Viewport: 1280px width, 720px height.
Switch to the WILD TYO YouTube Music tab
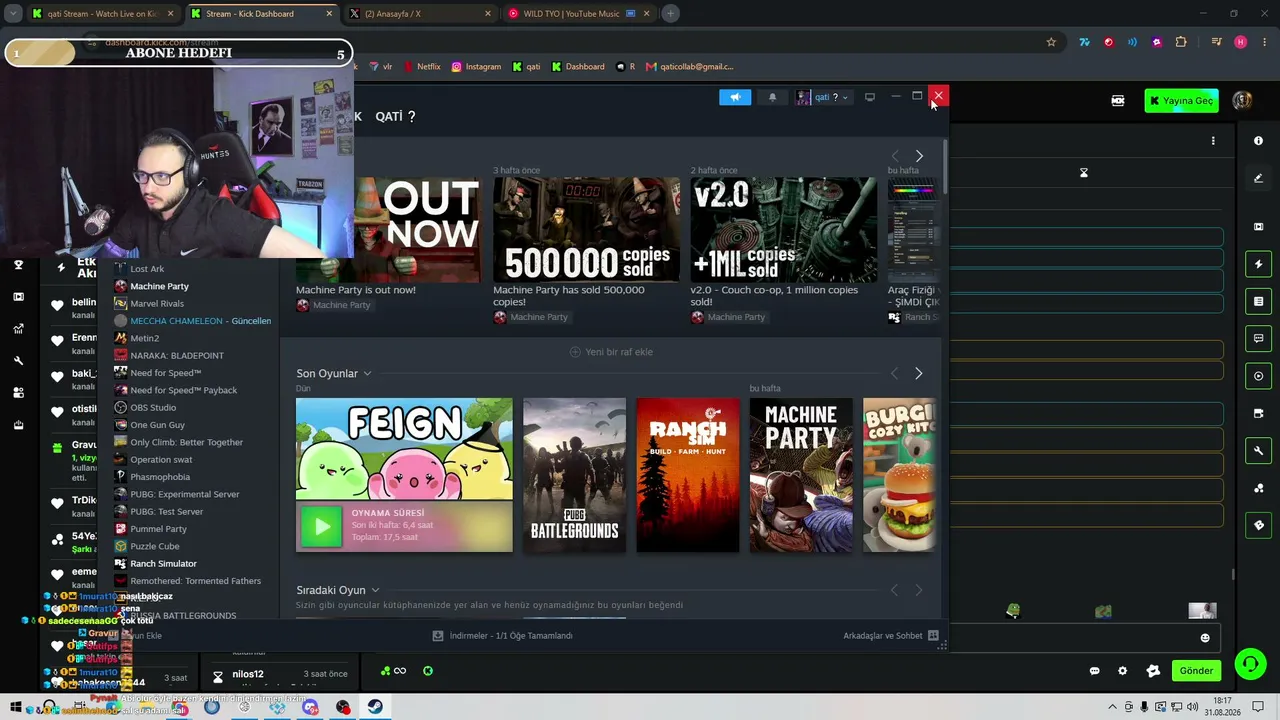[x=578, y=14]
